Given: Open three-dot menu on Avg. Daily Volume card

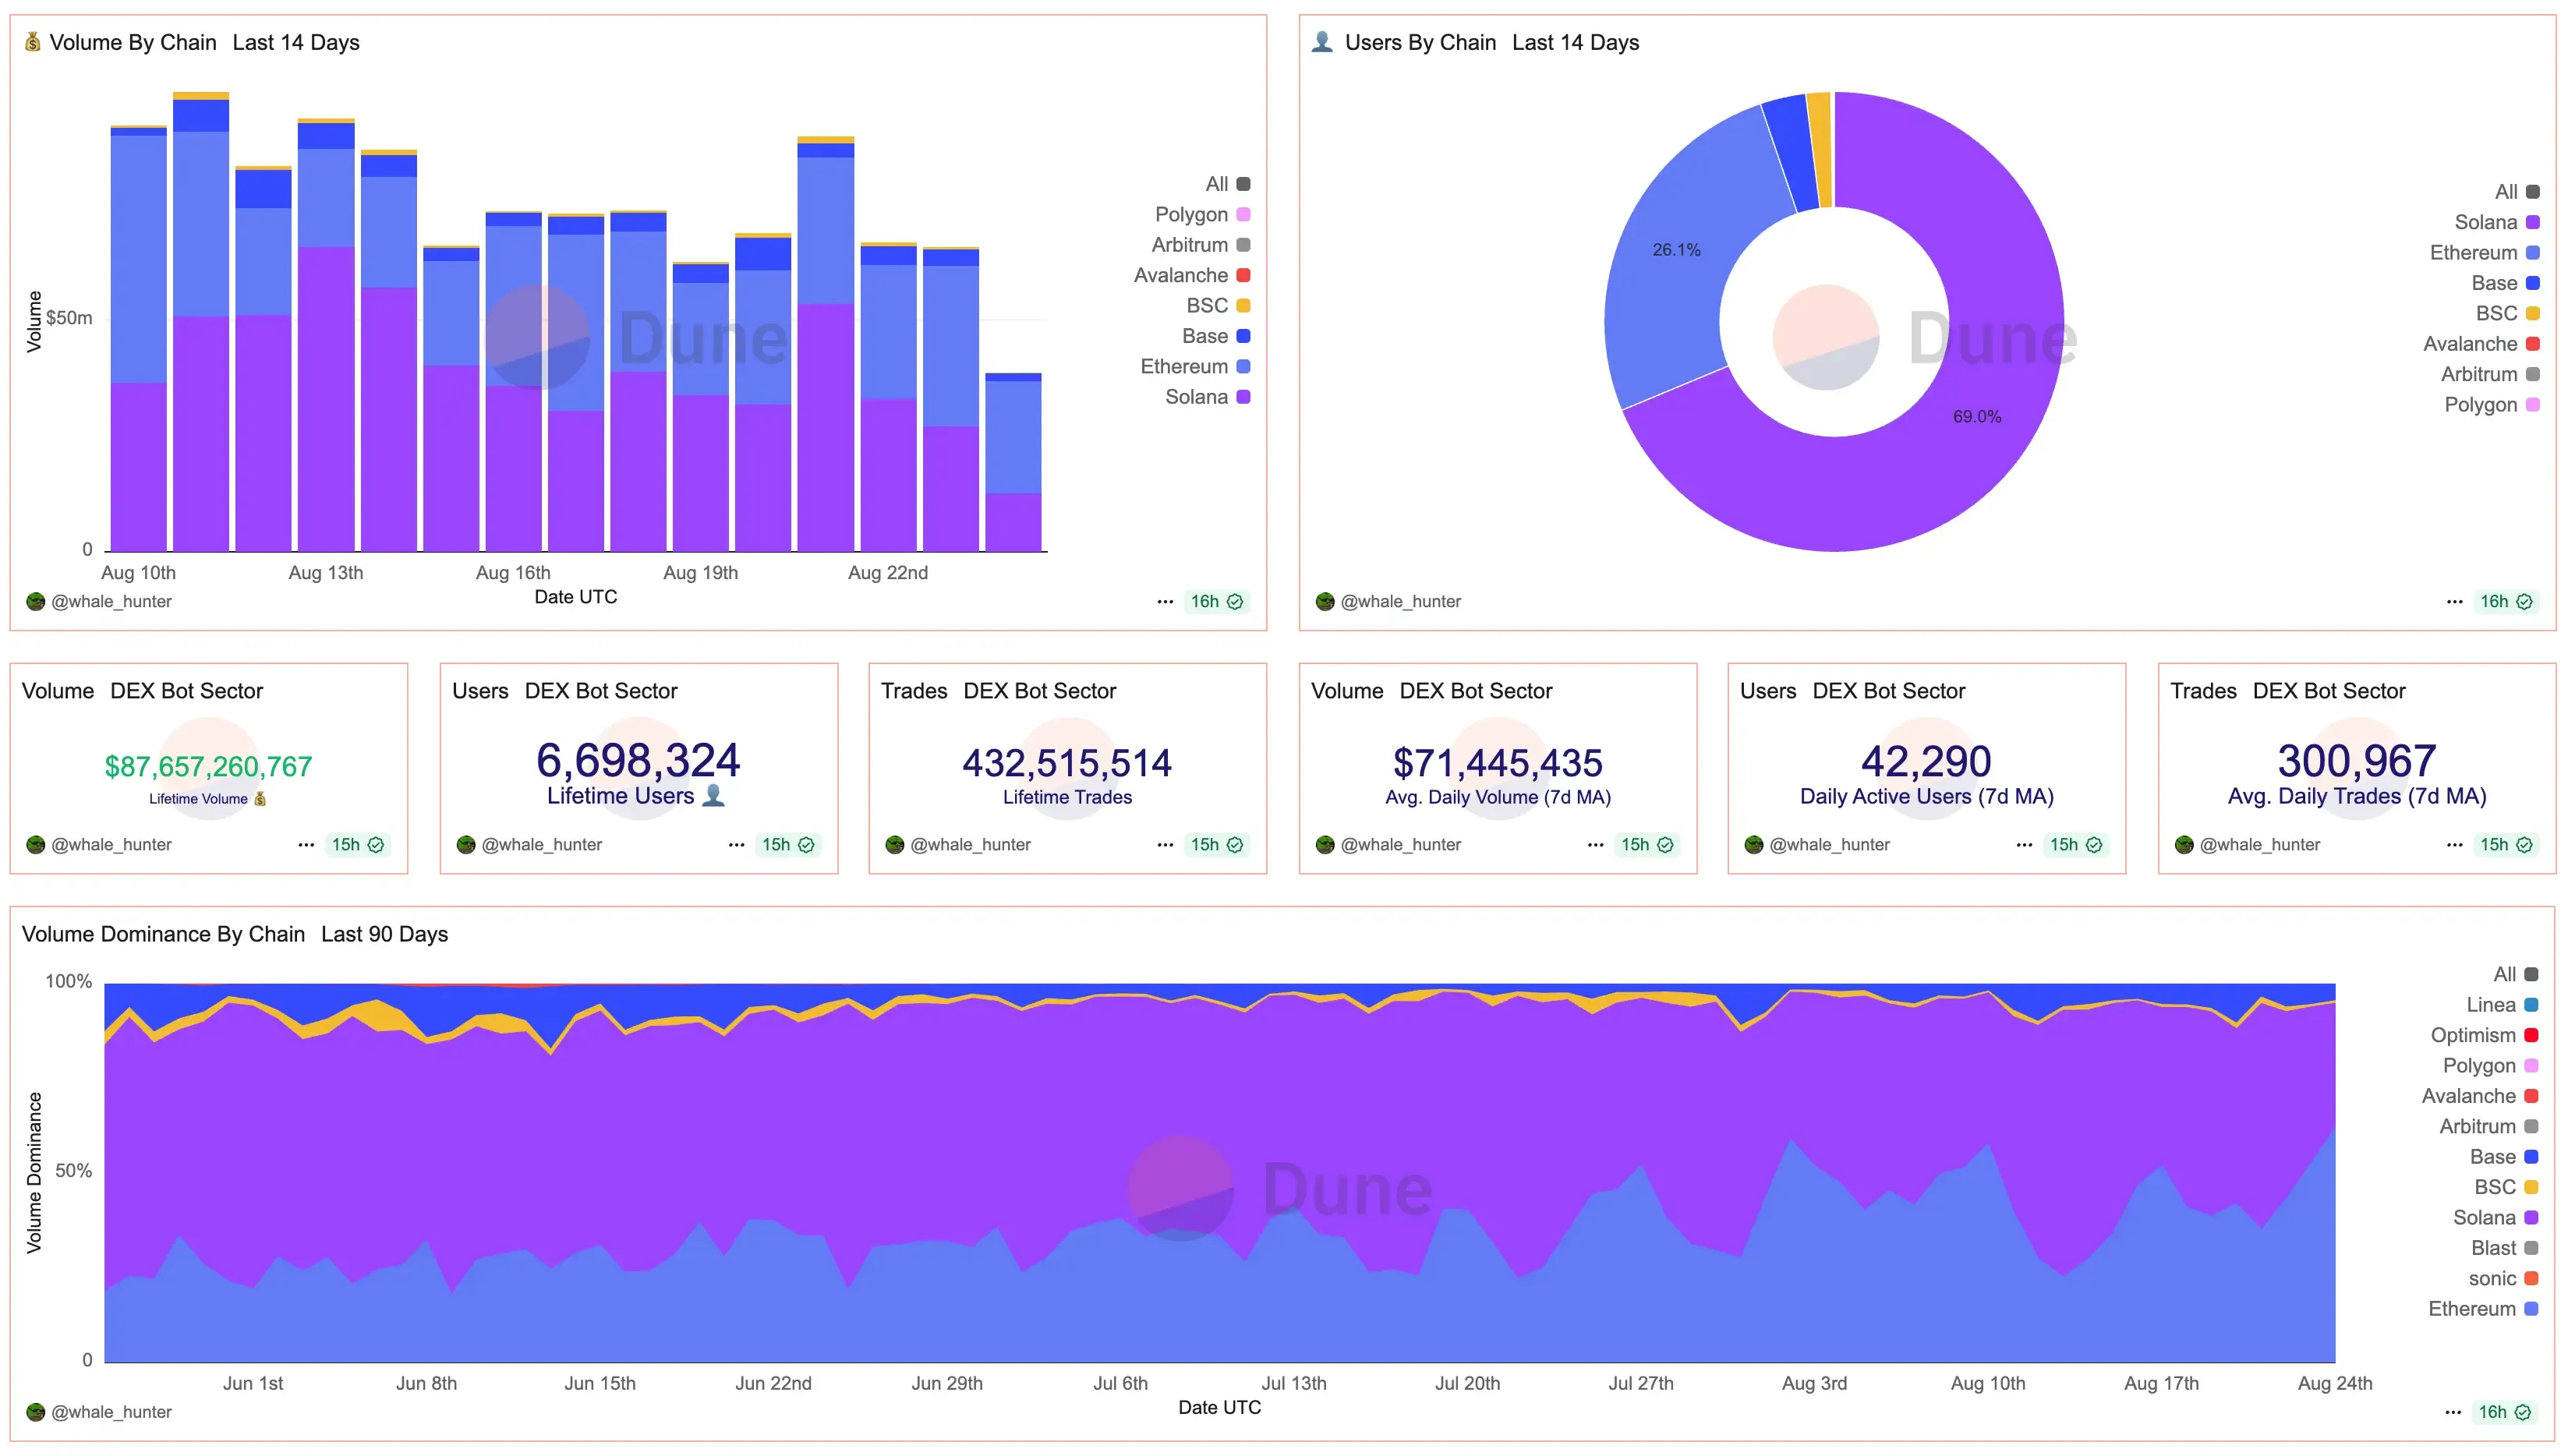Looking at the screenshot, I should [x=1595, y=845].
